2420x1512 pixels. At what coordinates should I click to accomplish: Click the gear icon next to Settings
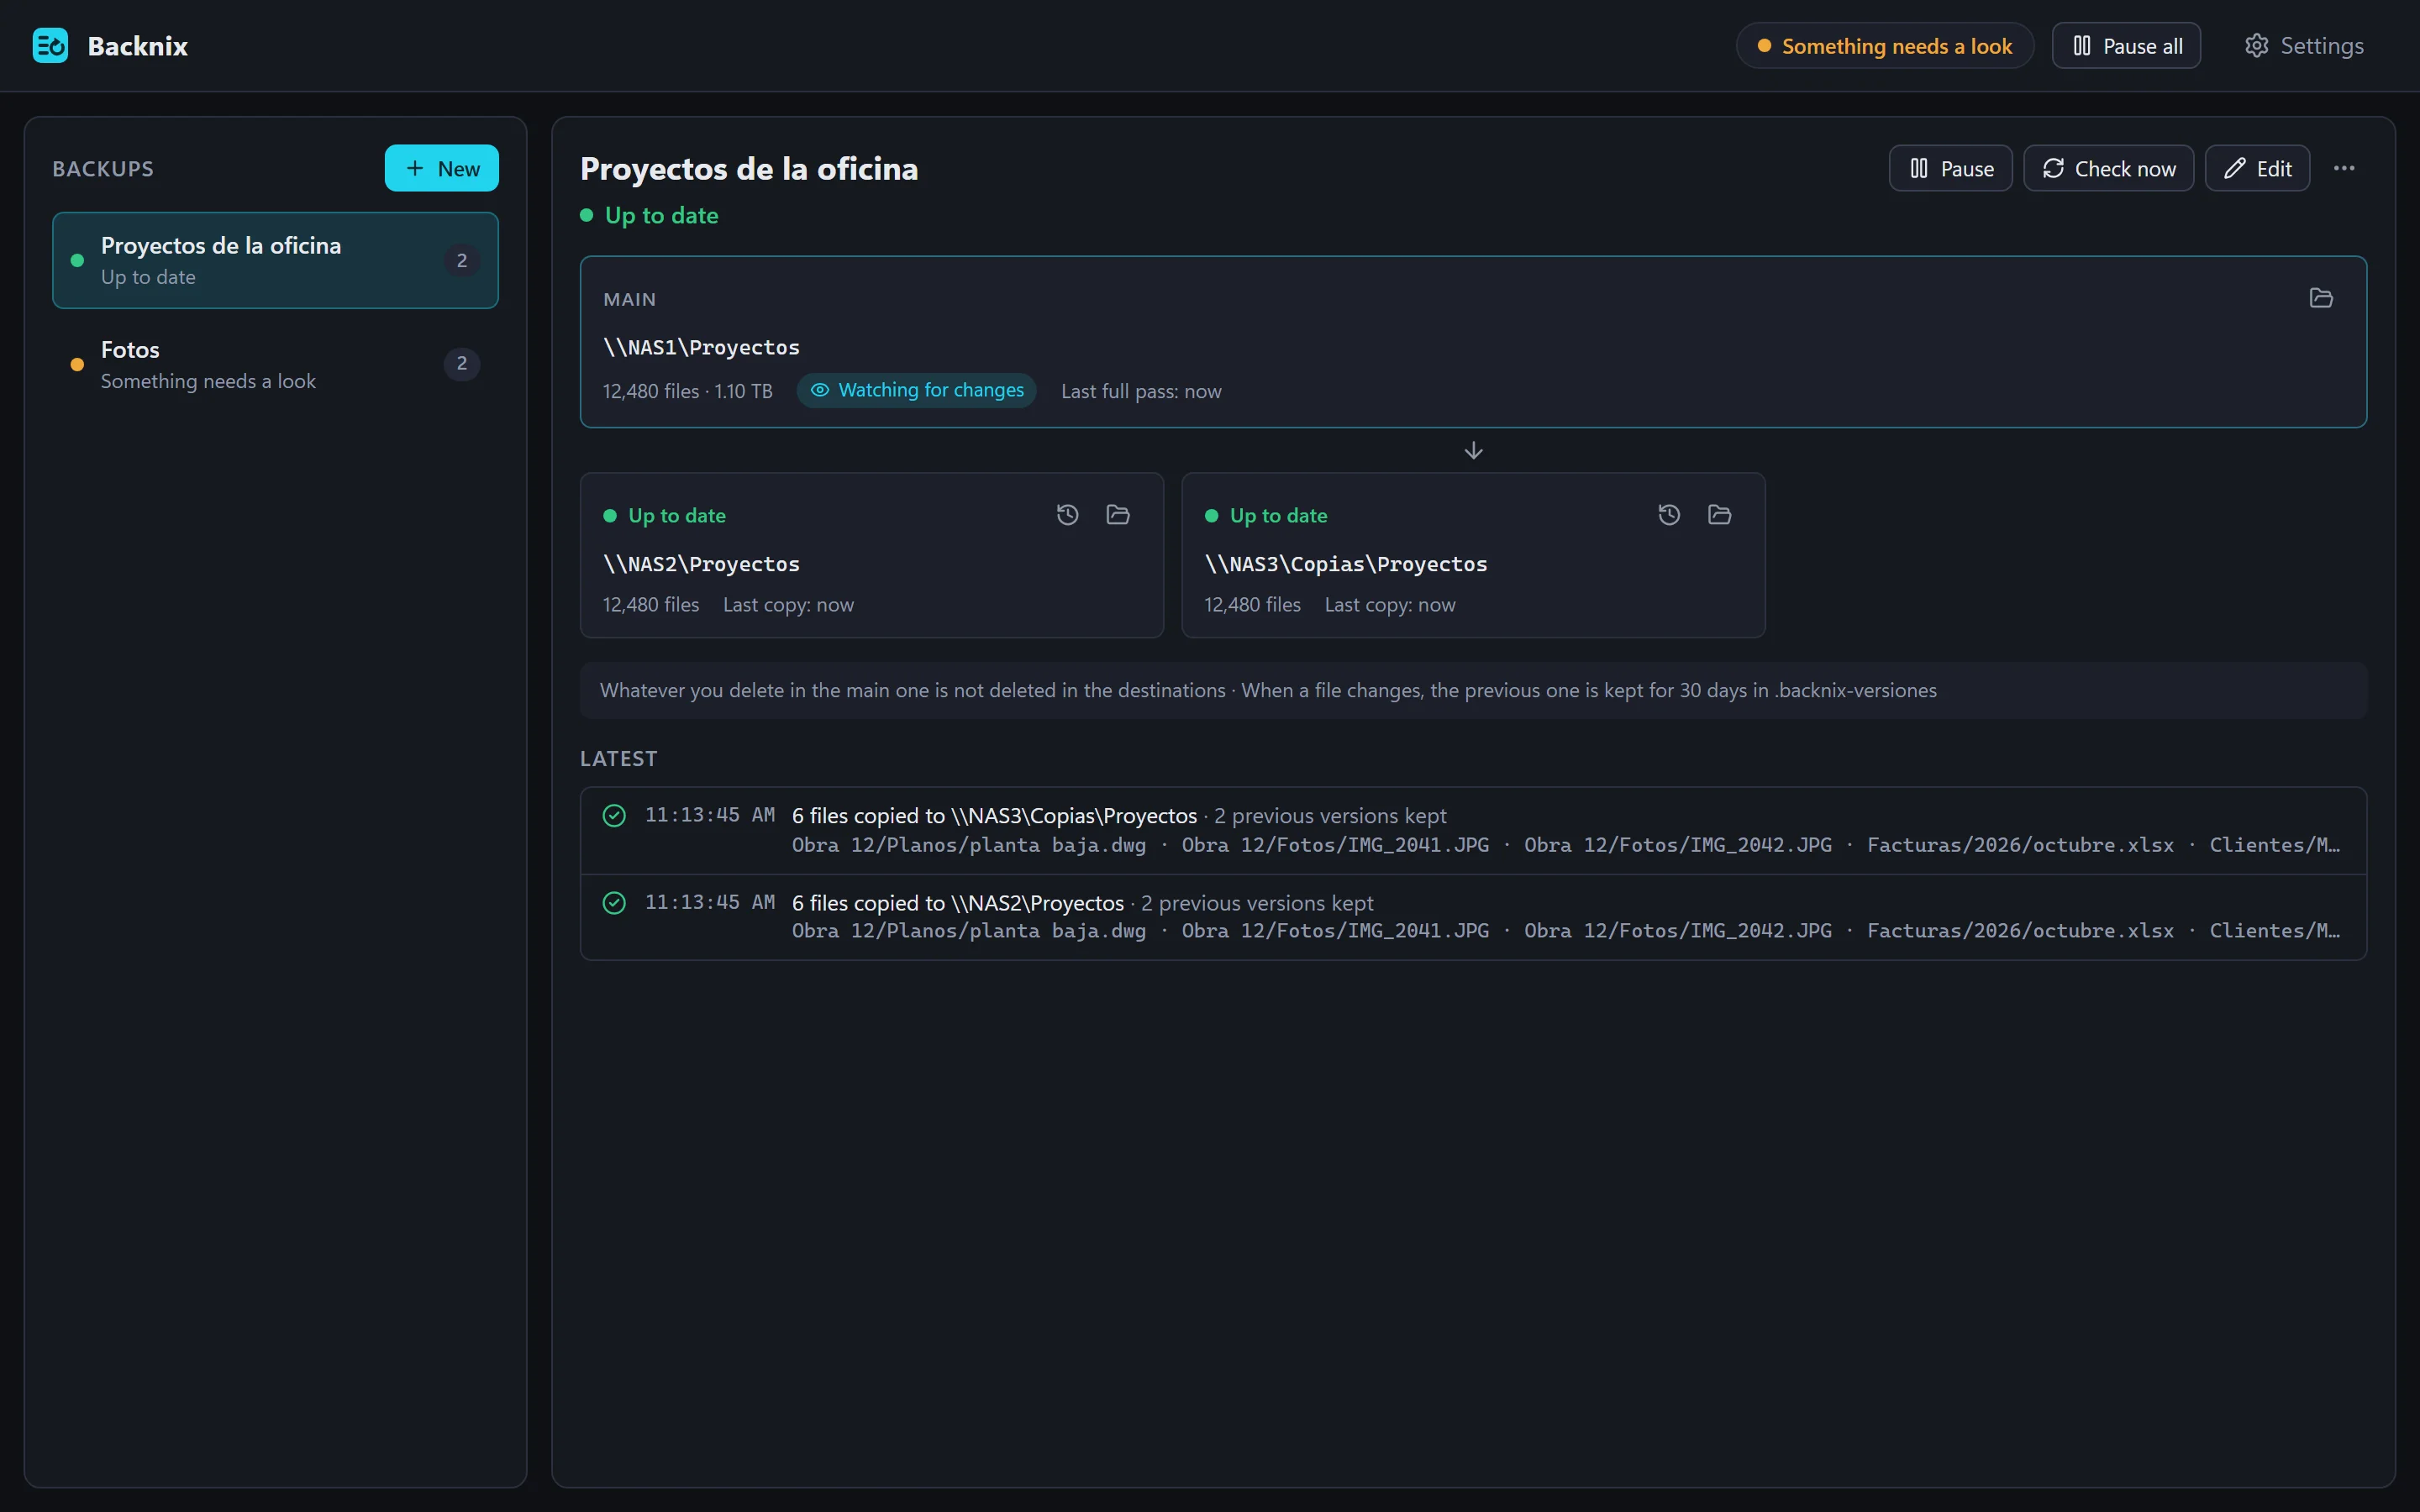point(2257,46)
